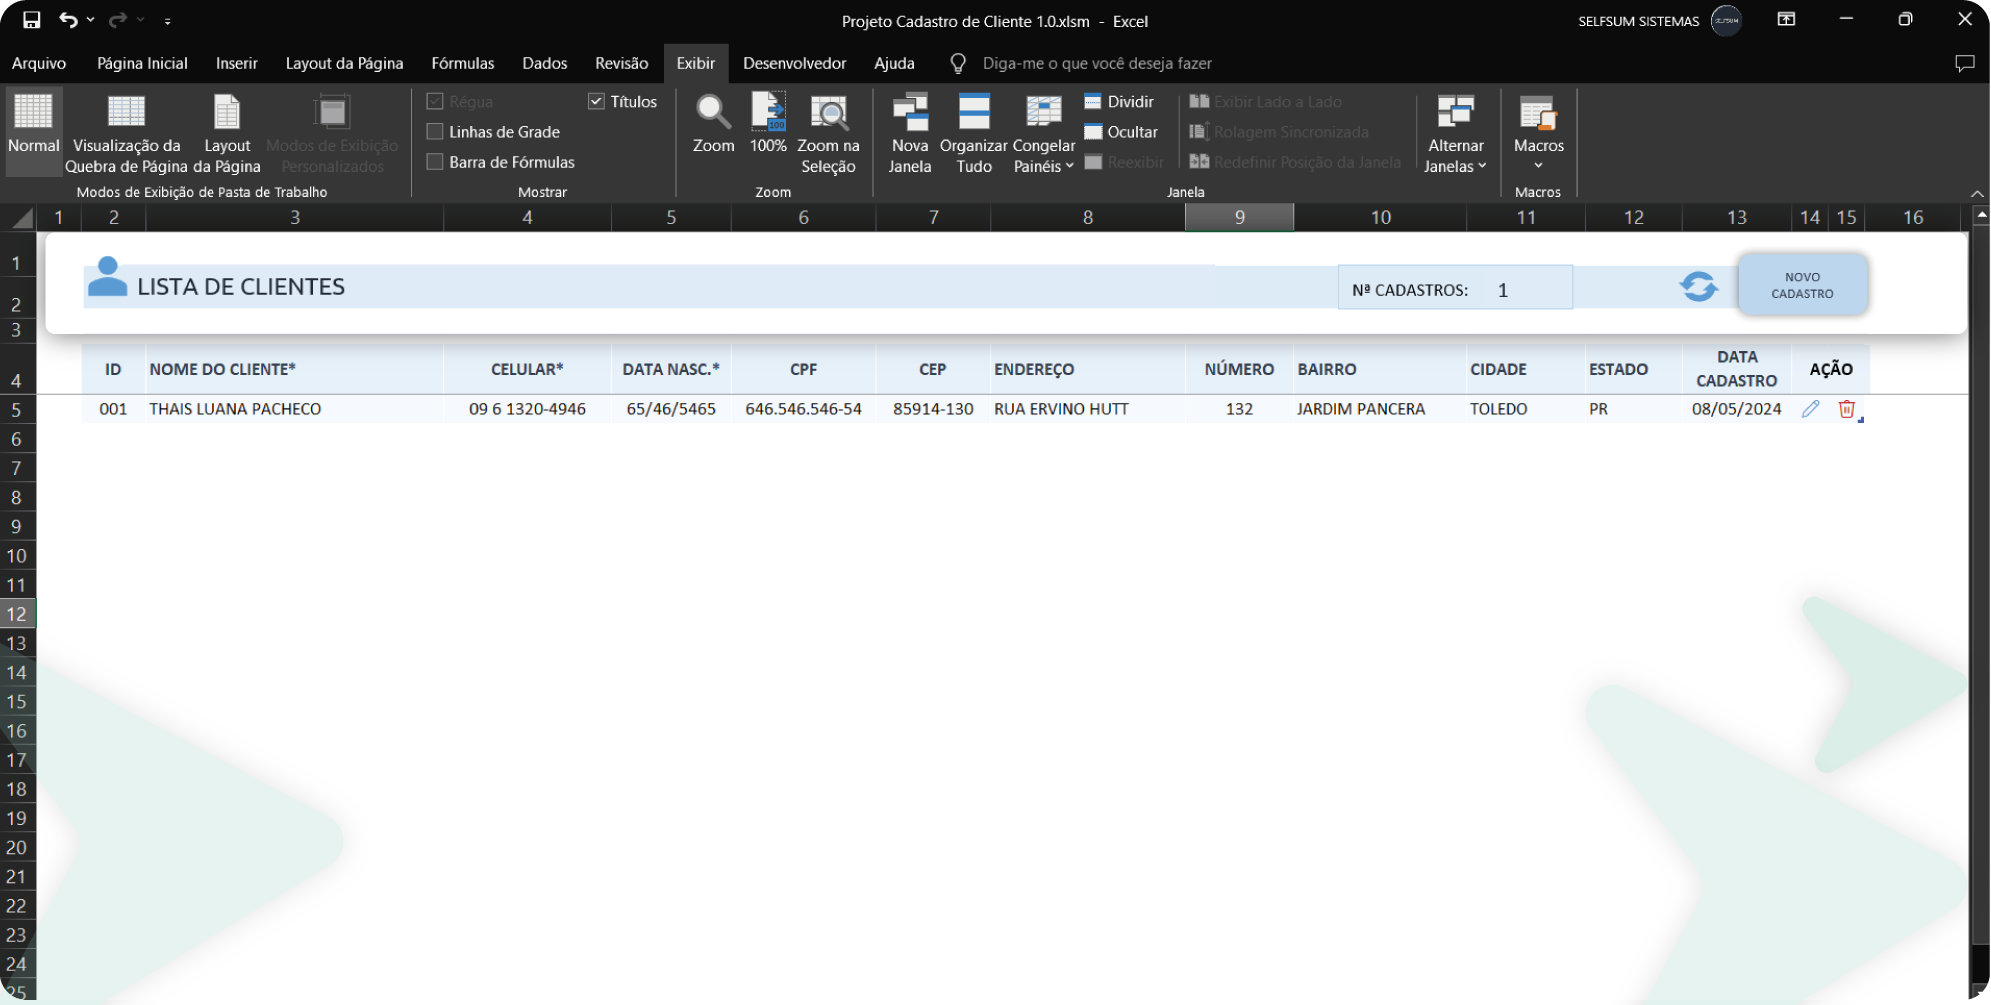Click the Select All corner triangle

point(22,217)
